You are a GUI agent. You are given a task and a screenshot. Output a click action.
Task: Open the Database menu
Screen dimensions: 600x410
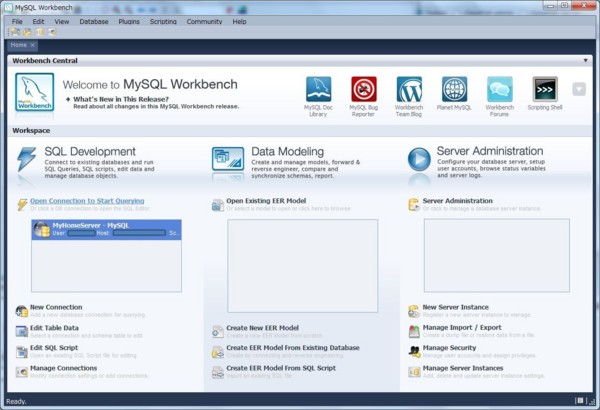pos(94,21)
